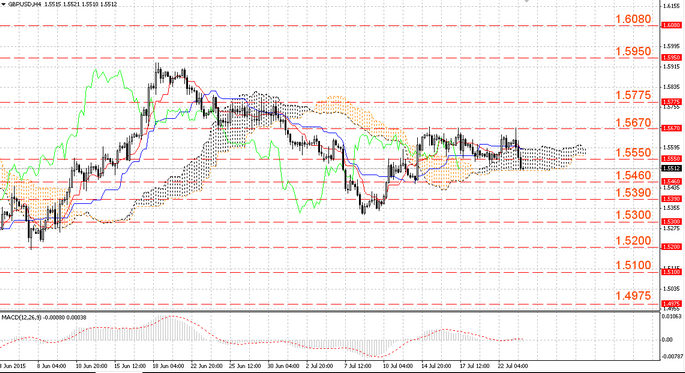Click the divider bar above MACD window
685x373 pixels.
coord(329,311)
